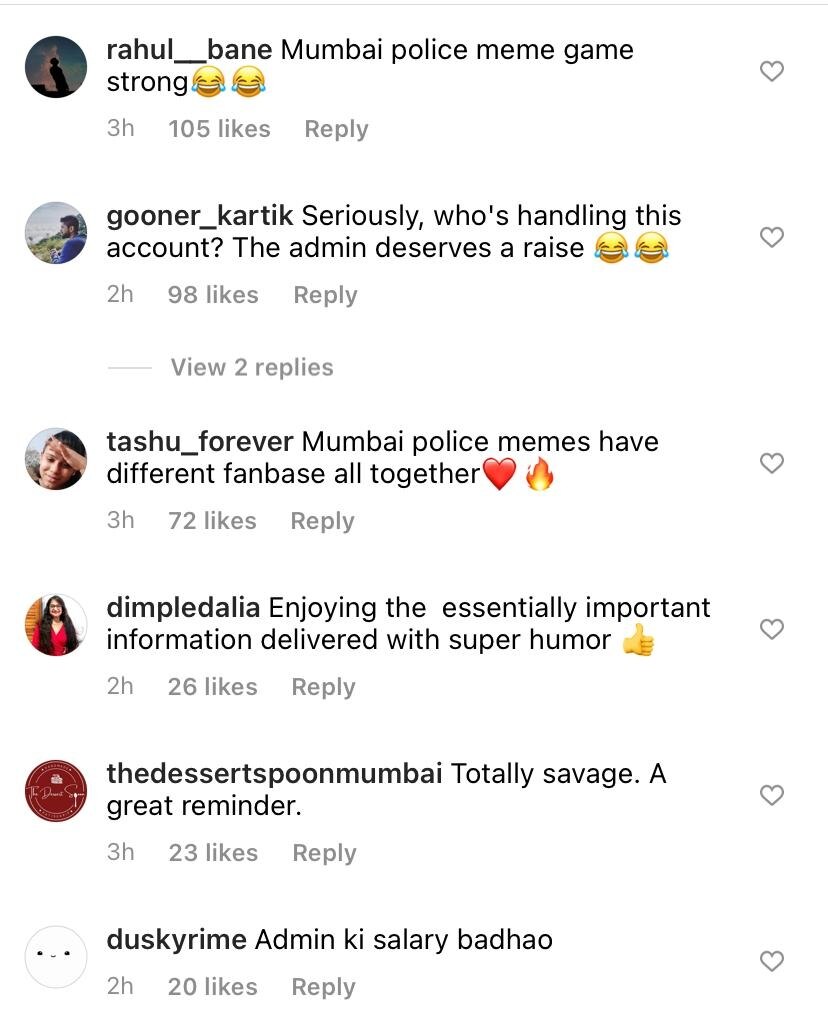
Task: Like thedessertspoonmumbai's comment
Action: (771, 795)
